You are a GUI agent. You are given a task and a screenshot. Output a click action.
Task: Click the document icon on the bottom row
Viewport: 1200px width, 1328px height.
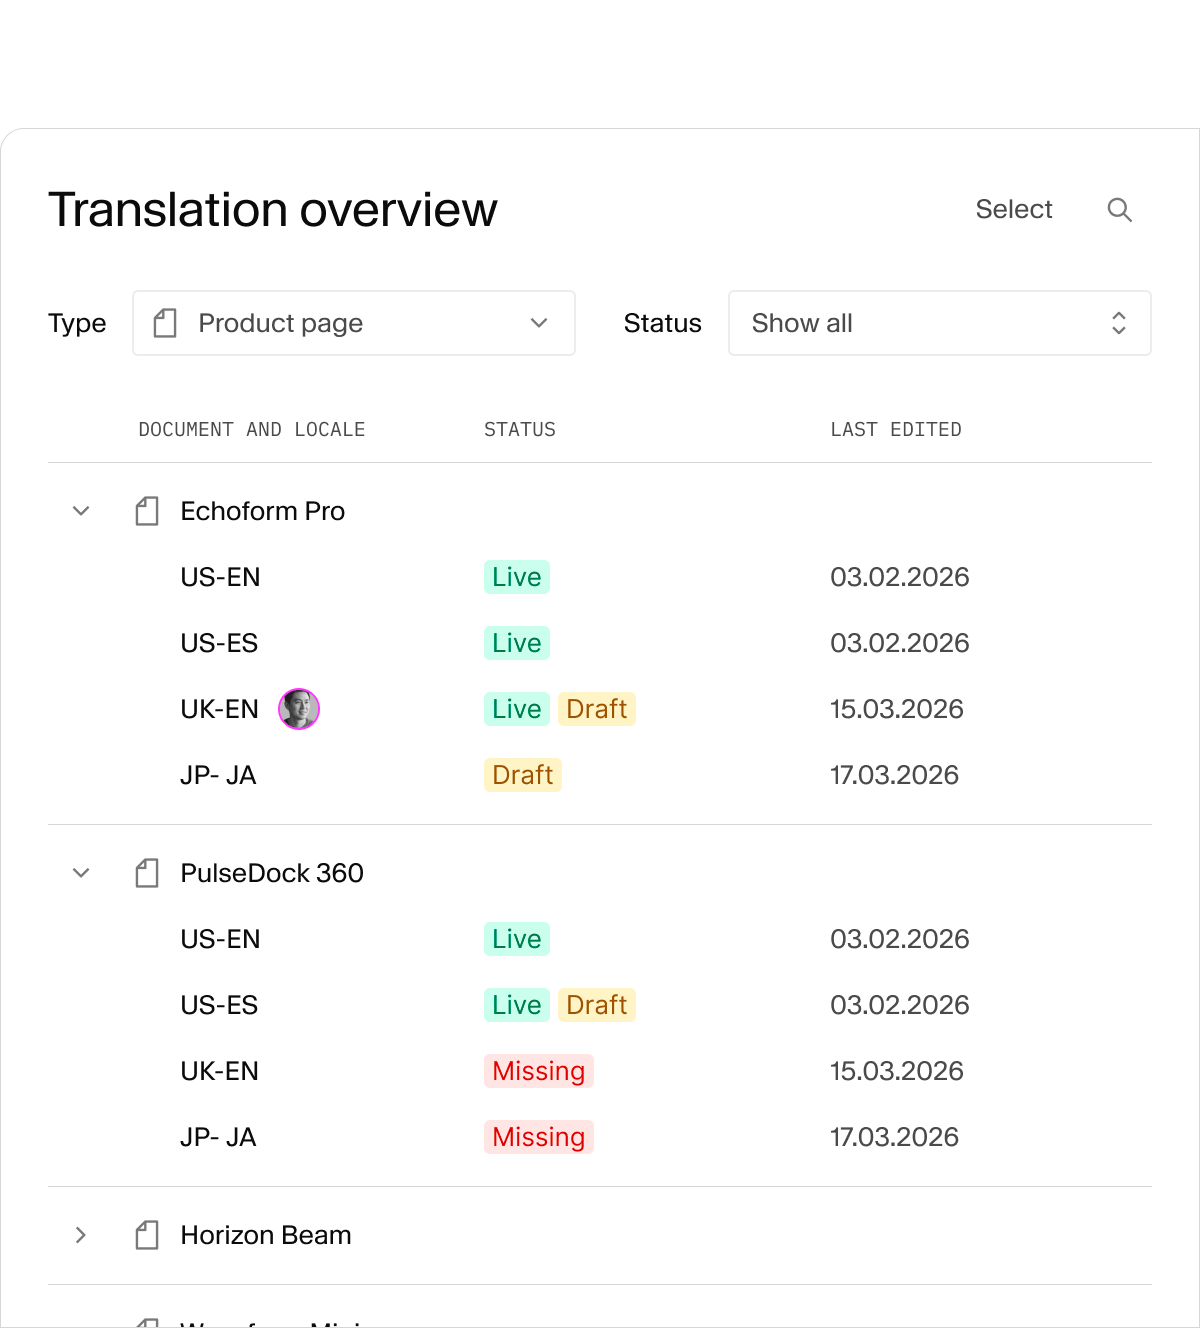[x=147, y=1320]
